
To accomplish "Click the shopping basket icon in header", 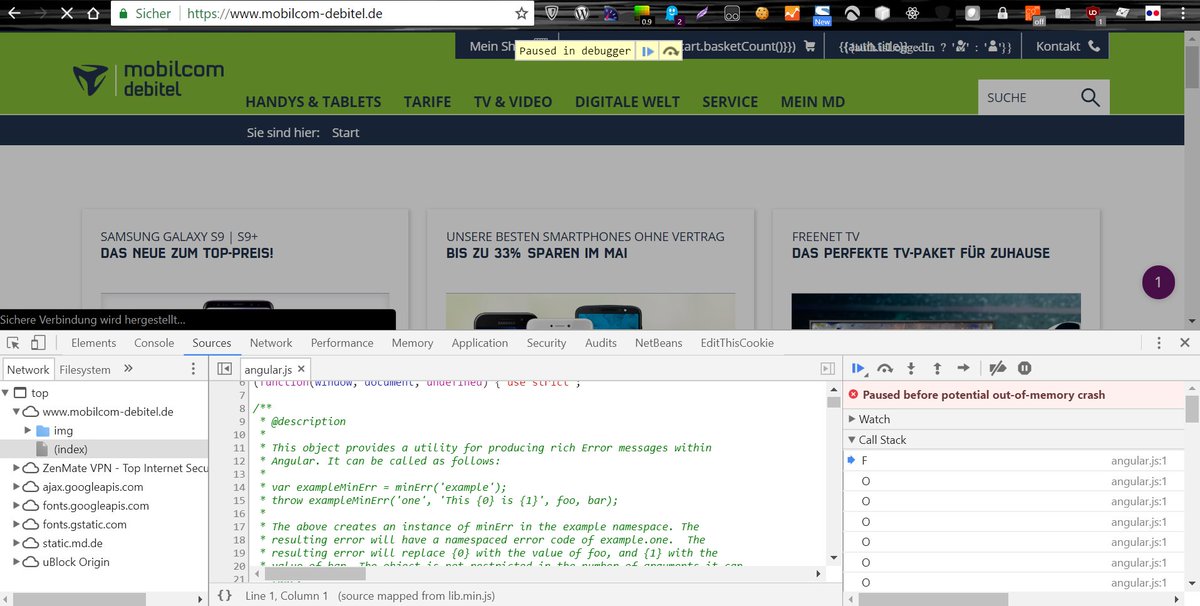I will point(809,46).
